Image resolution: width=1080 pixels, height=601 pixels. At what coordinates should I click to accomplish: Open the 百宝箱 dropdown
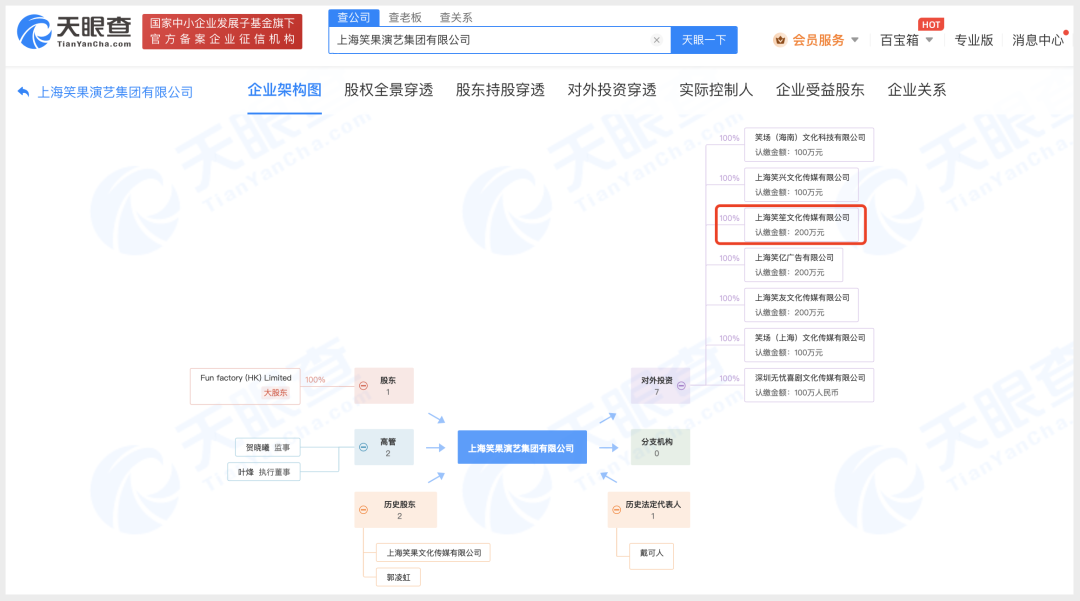[906, 40]
